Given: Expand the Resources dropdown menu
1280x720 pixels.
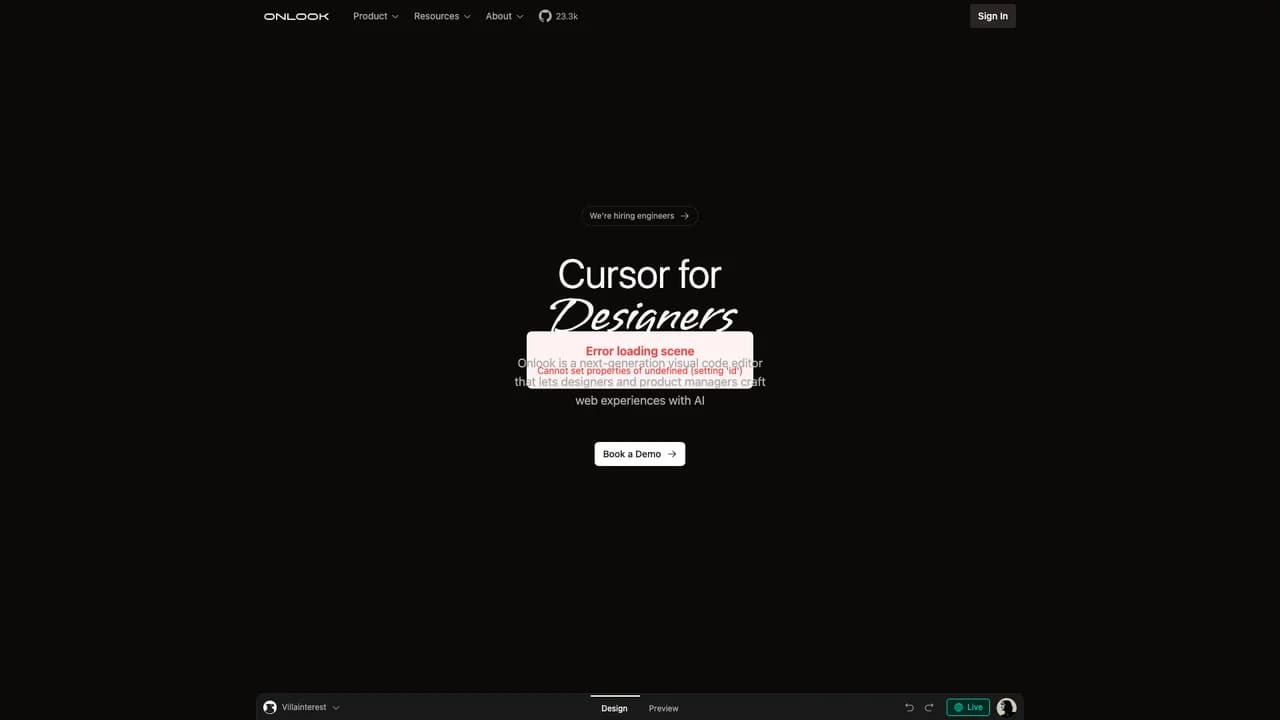Looking at the screenshot, I should (x=442, y=16).
